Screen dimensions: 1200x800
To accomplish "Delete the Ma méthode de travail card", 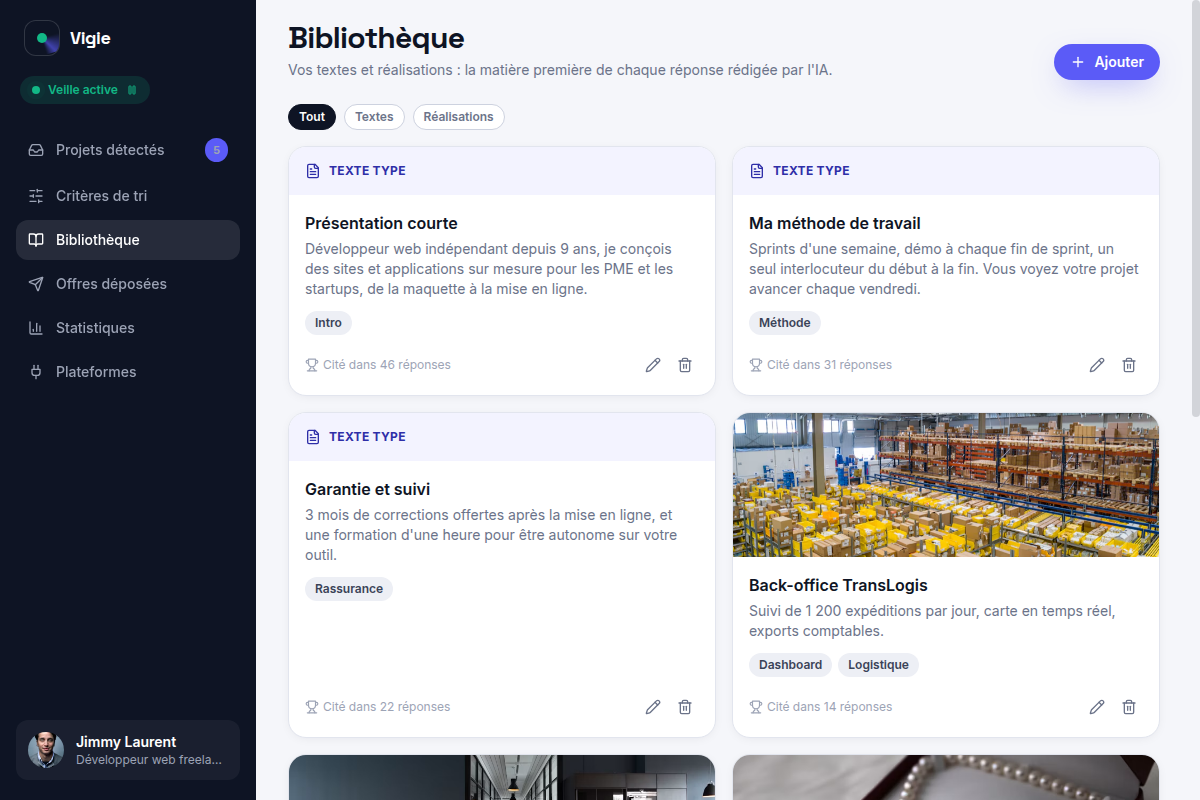I will (1129, 365).
